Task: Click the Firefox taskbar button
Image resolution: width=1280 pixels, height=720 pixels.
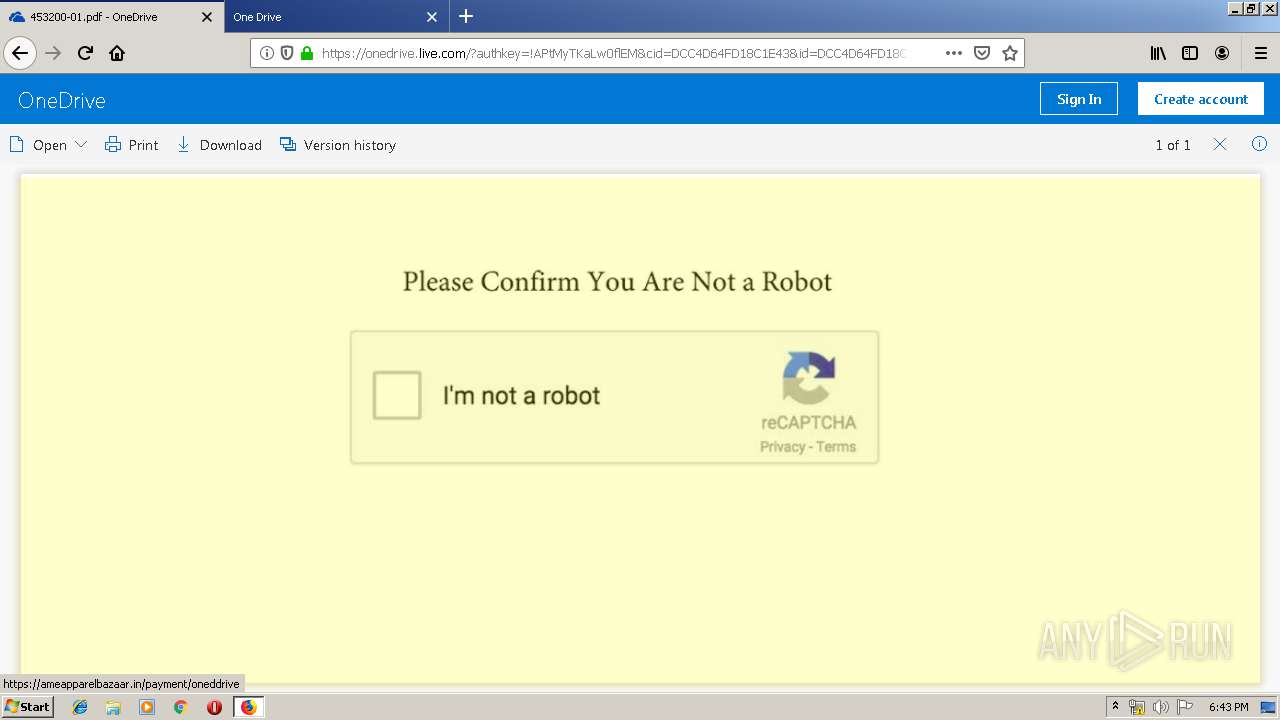Action: click(248, 707)
